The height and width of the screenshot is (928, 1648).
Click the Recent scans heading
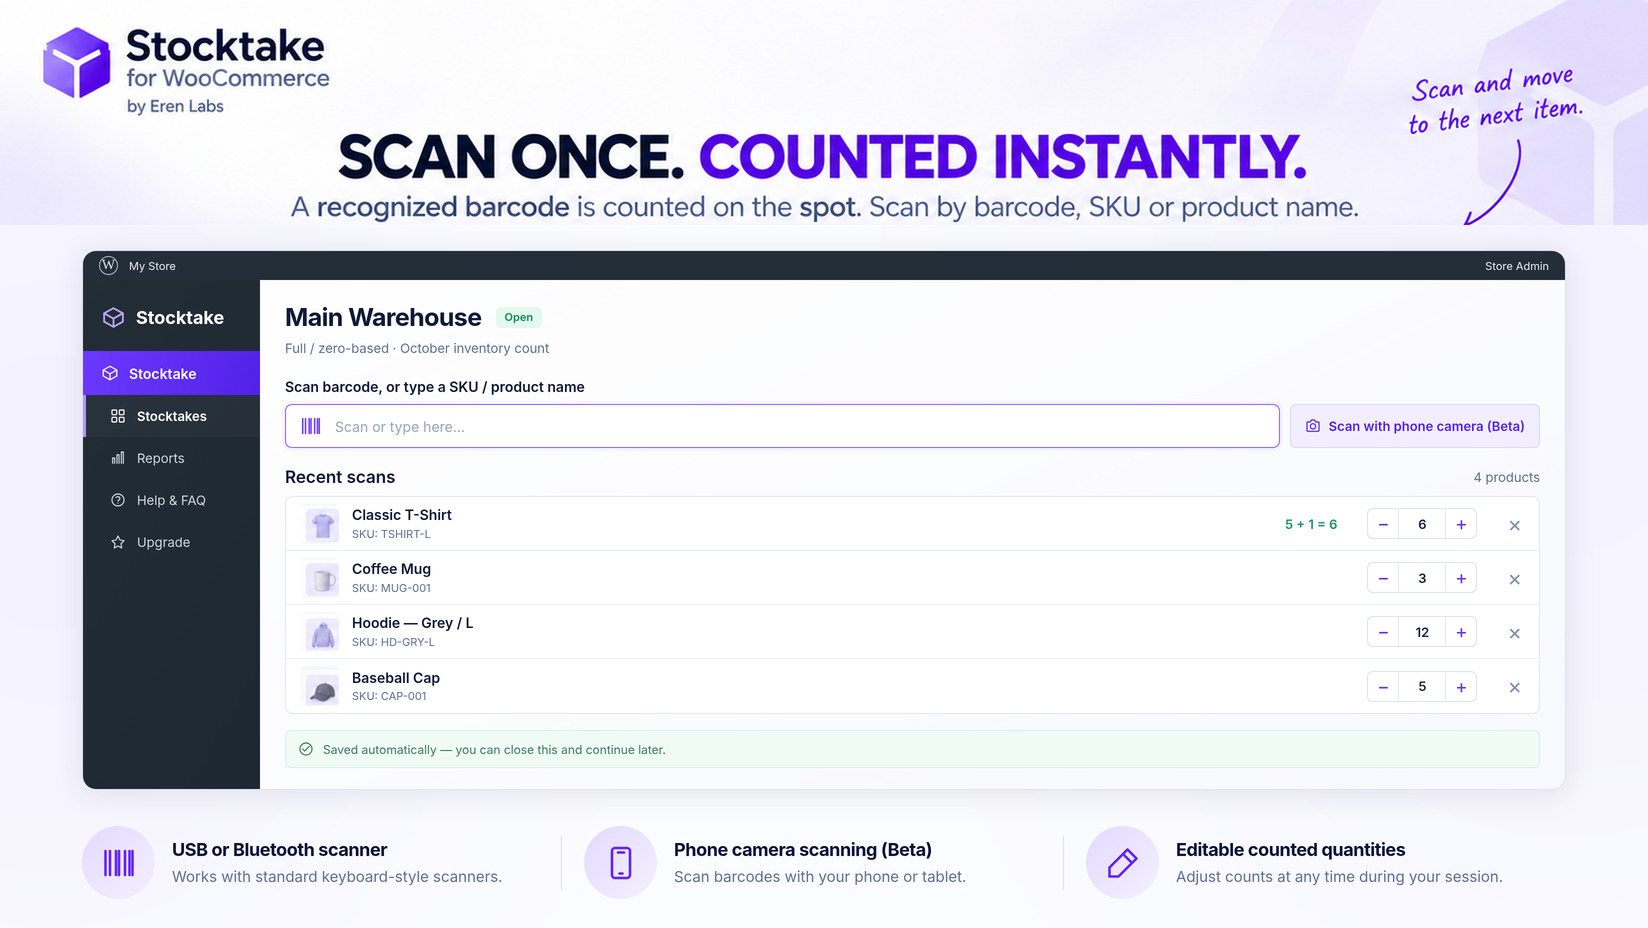pos(340,477)
